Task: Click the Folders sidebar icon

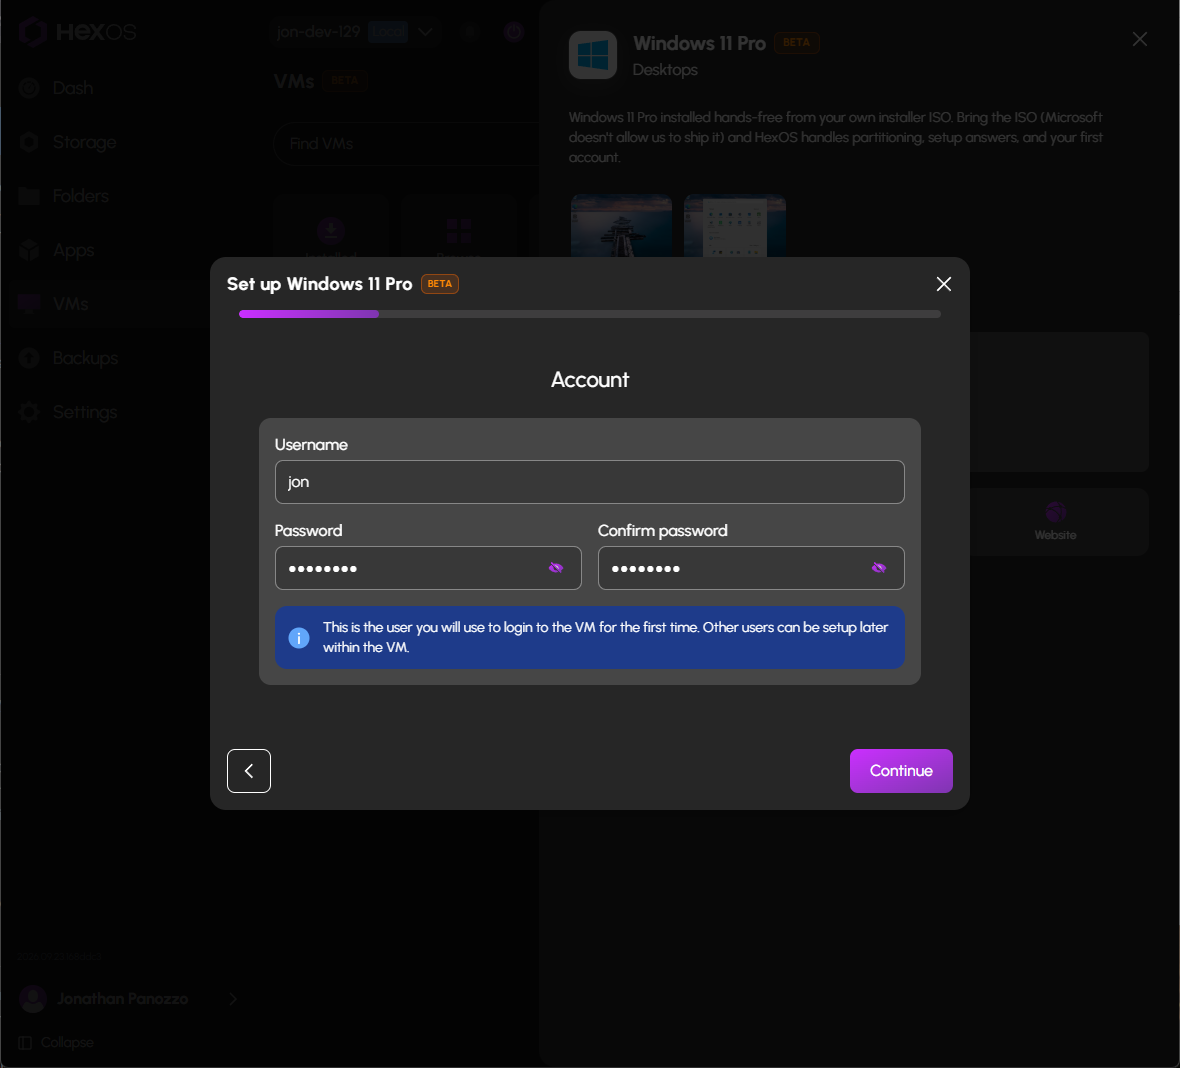Action: pyautogui.click(x=29, y=196)
